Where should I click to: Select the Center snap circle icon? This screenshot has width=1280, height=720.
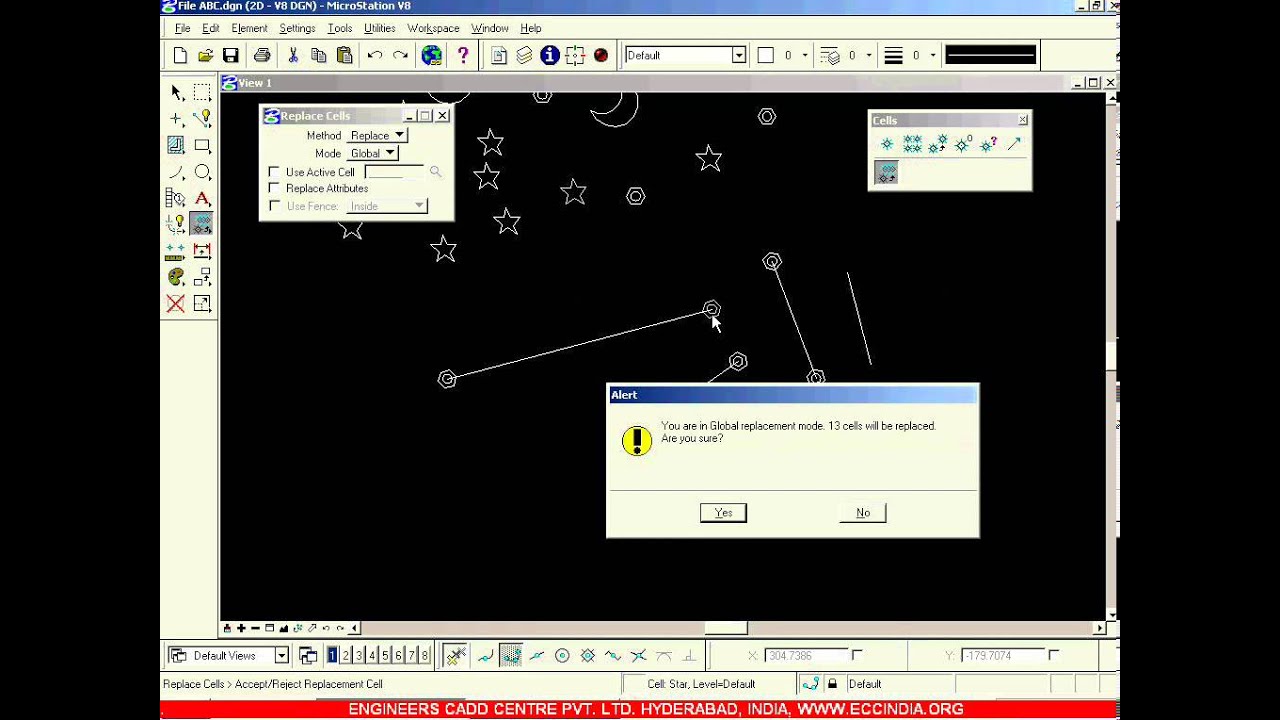tap(562, 656)
